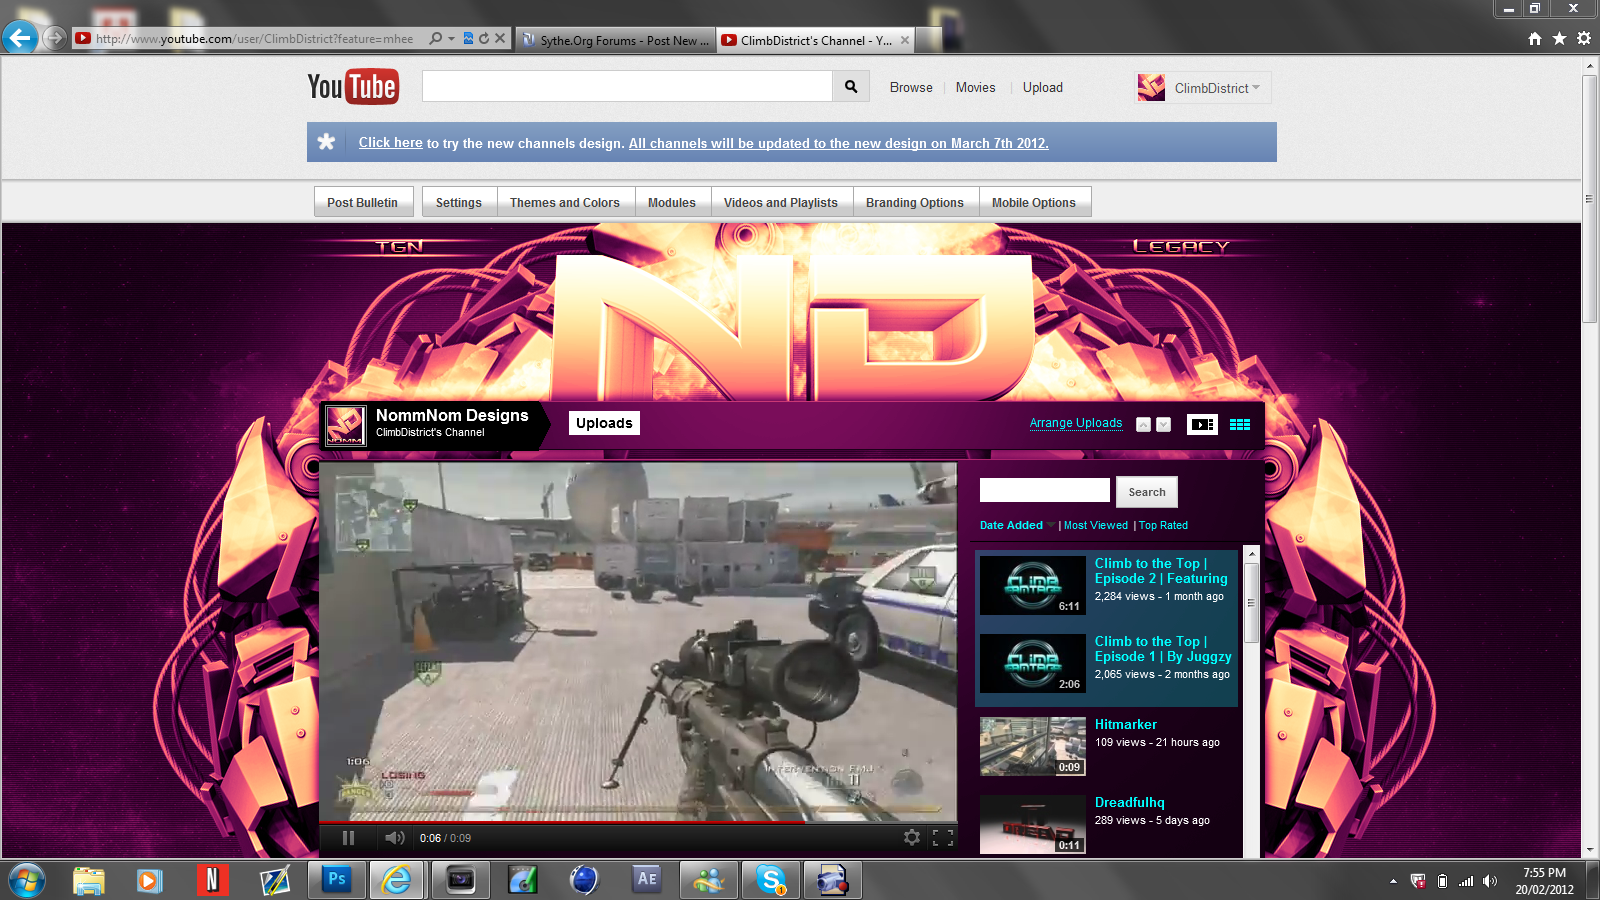This screenshot has height=900, width=1600.
Task: Move uploads module down arrow
Action: 1163,424
